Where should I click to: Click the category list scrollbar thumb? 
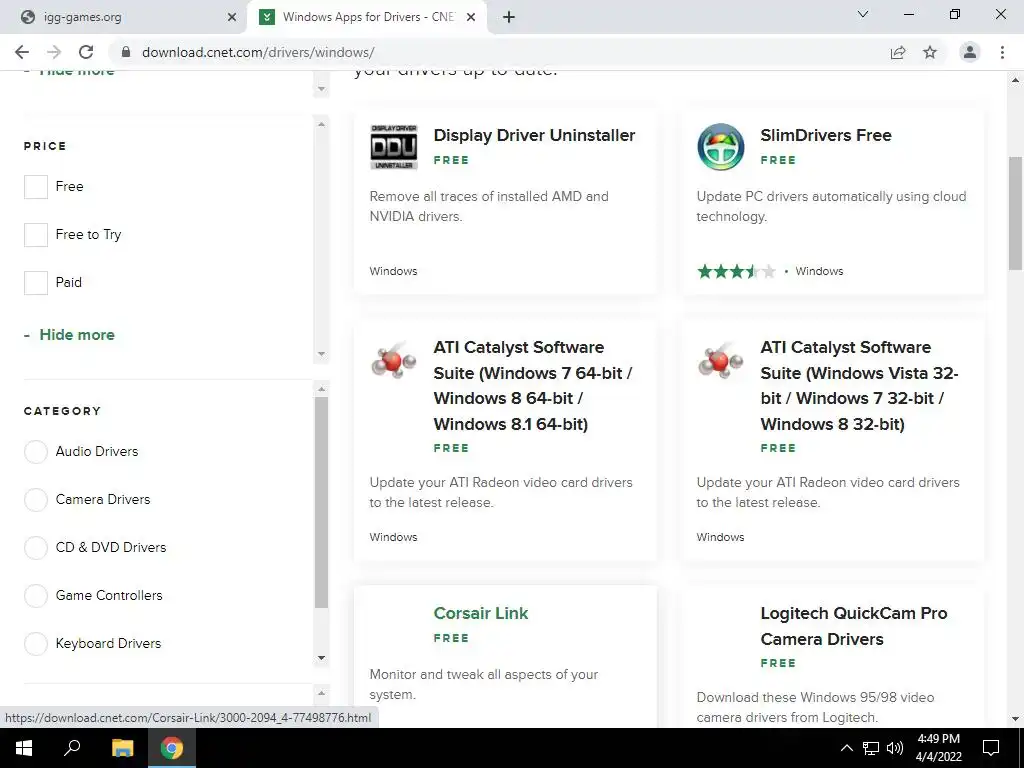(321, 502)
